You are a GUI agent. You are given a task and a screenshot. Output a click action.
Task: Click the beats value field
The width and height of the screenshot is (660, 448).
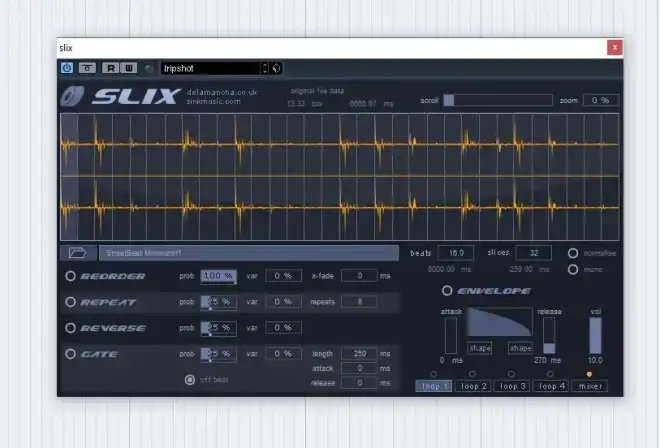[456, 253]
